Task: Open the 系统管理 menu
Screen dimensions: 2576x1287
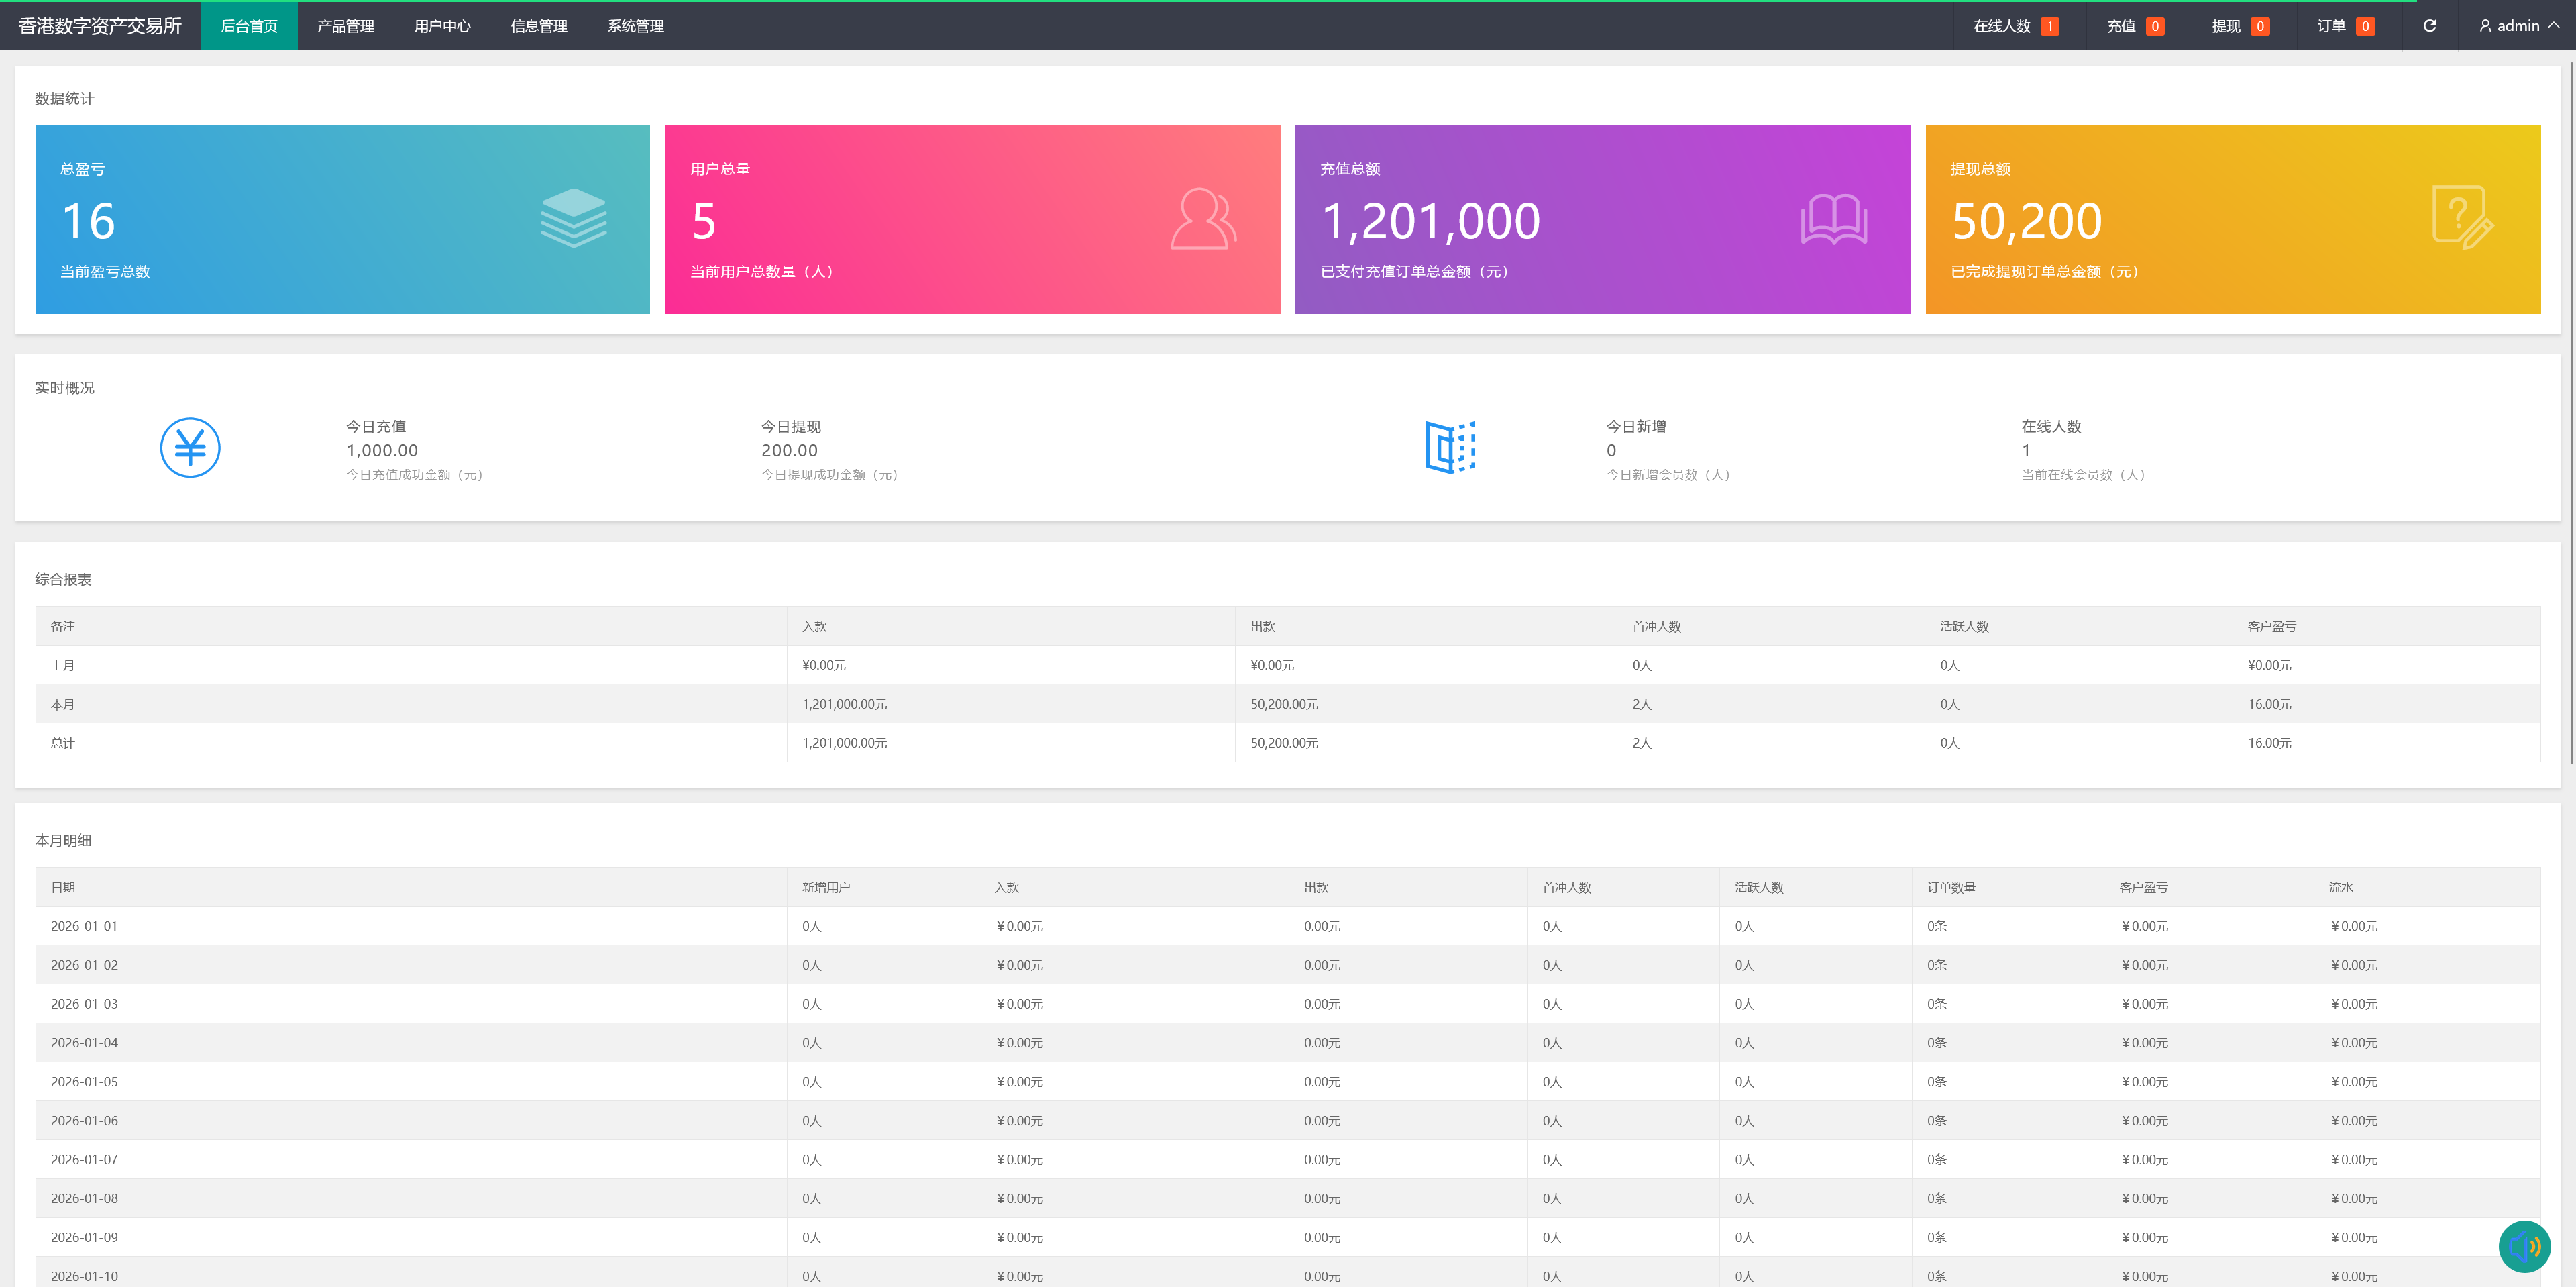Action: (x=636, y=26)
